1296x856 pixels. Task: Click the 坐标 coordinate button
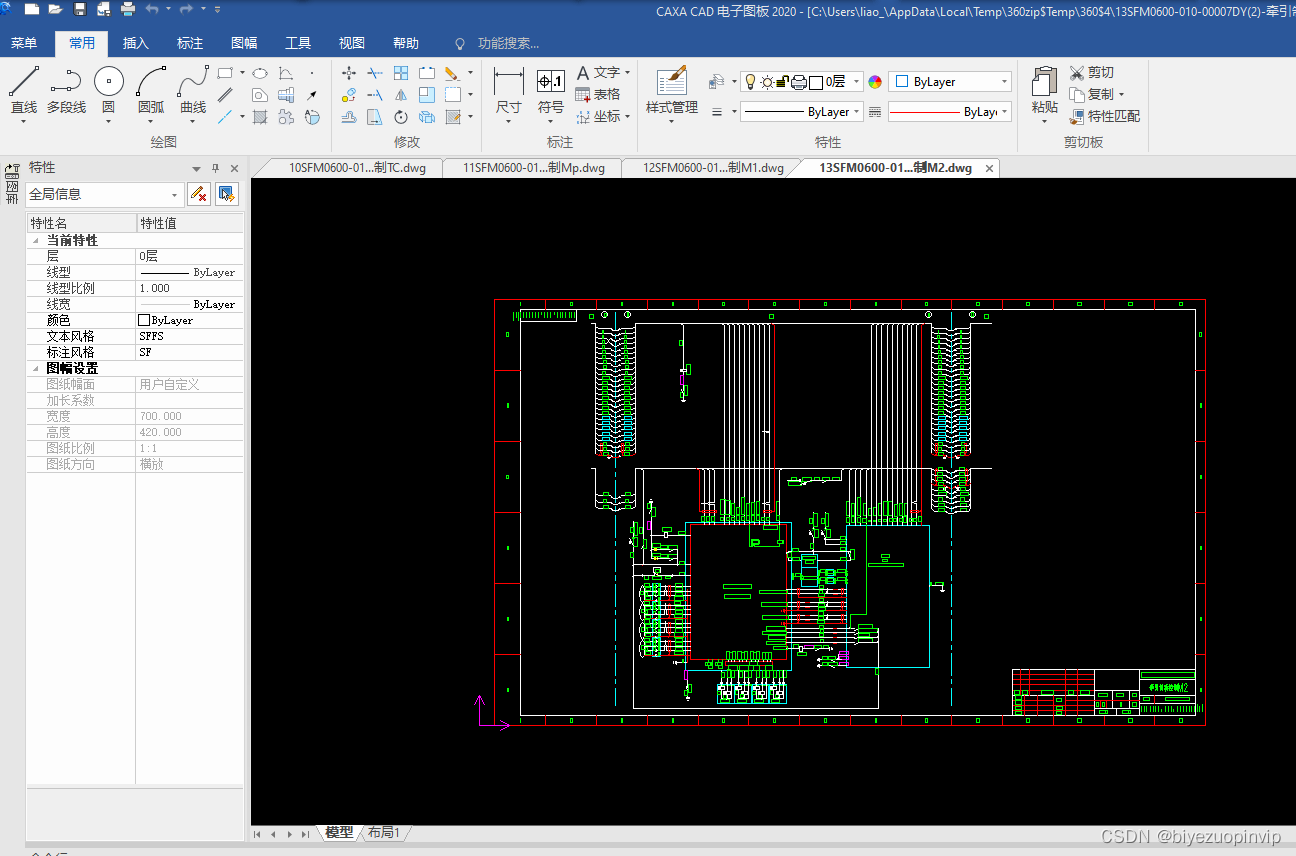[603, 116]
